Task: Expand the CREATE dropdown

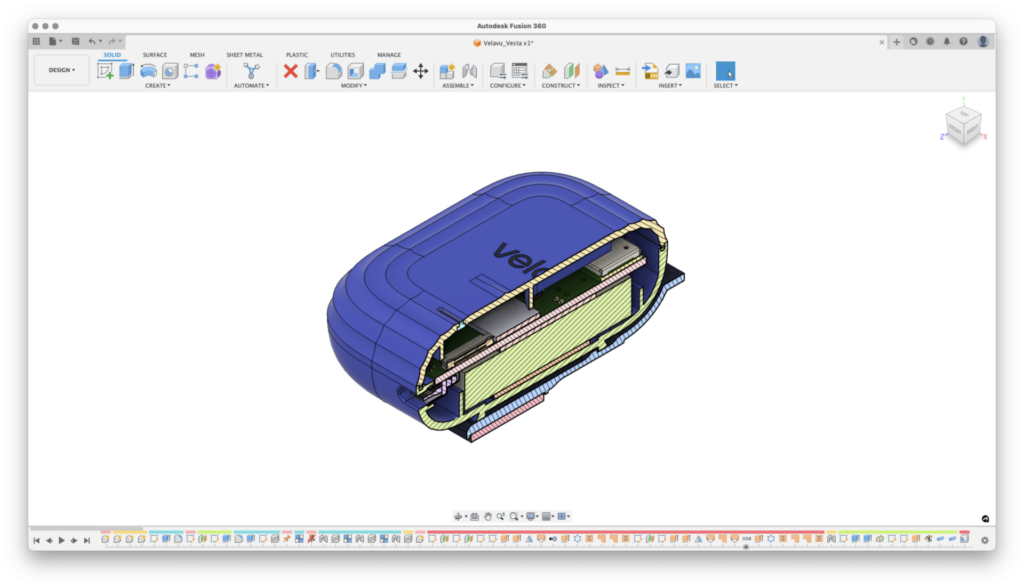Action: 159,86
